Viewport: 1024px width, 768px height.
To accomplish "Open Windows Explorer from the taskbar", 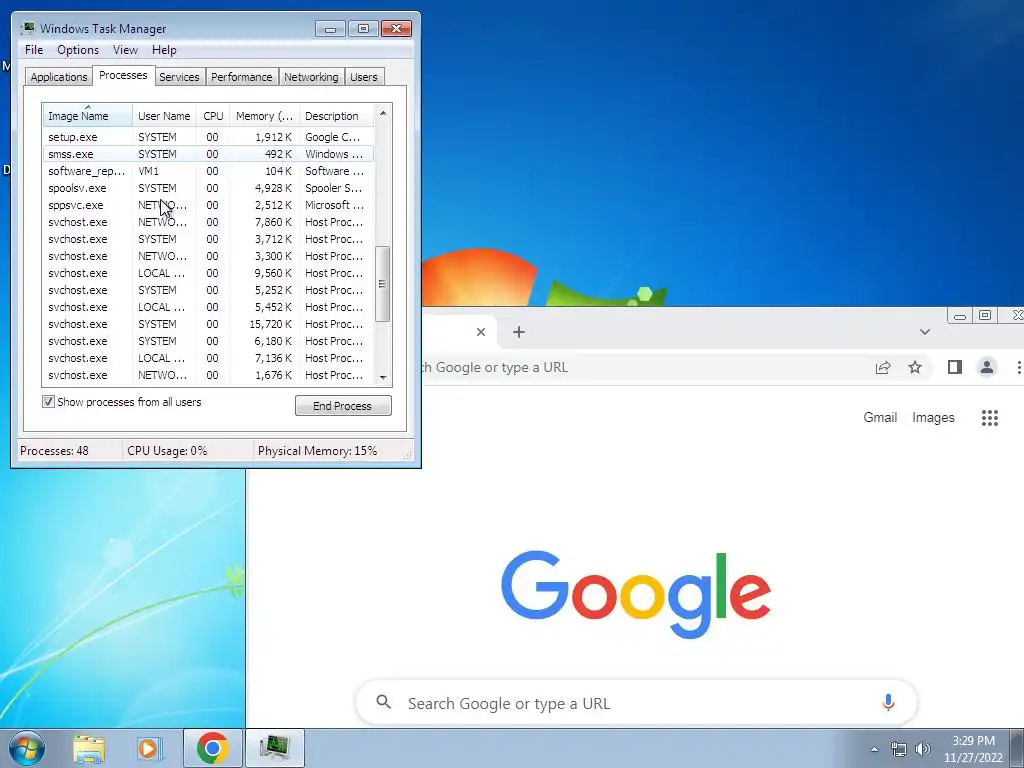I will coord(89,748).
